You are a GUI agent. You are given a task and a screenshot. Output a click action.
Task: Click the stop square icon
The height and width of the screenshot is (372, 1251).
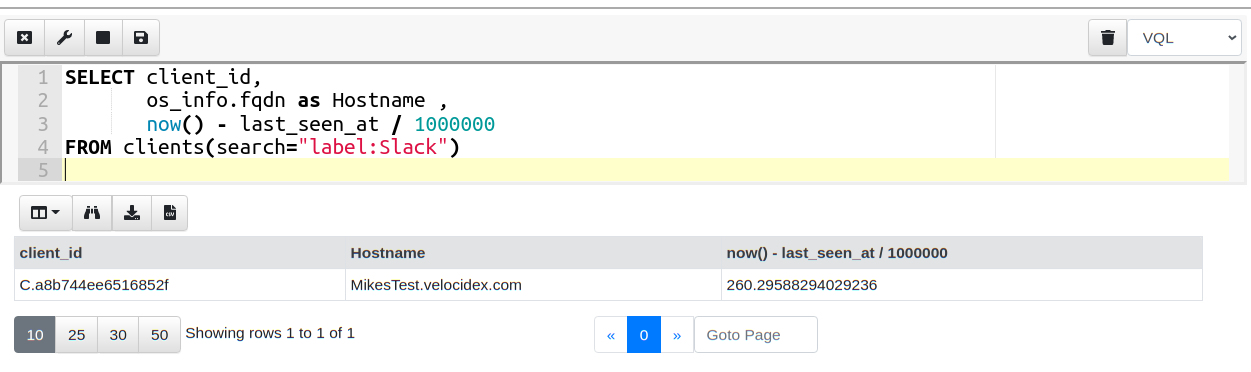tap(102, 38)
